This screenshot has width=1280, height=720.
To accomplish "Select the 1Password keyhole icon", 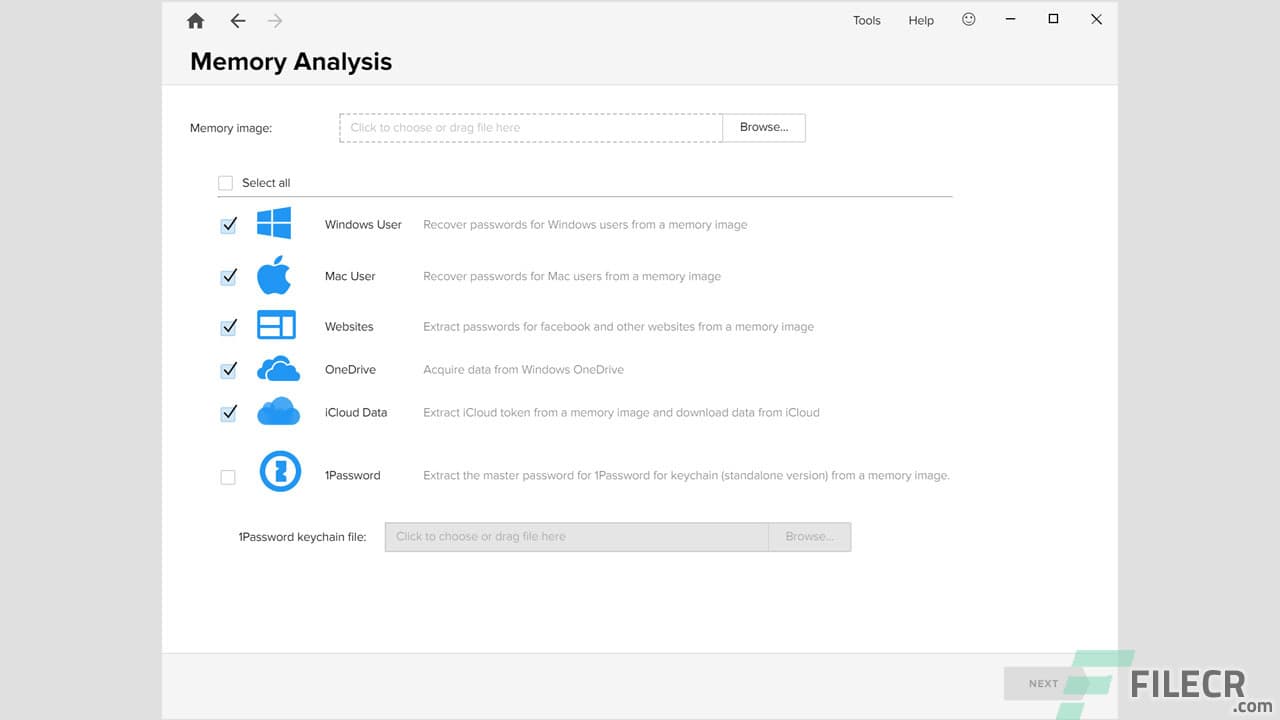I will (278, 471).
